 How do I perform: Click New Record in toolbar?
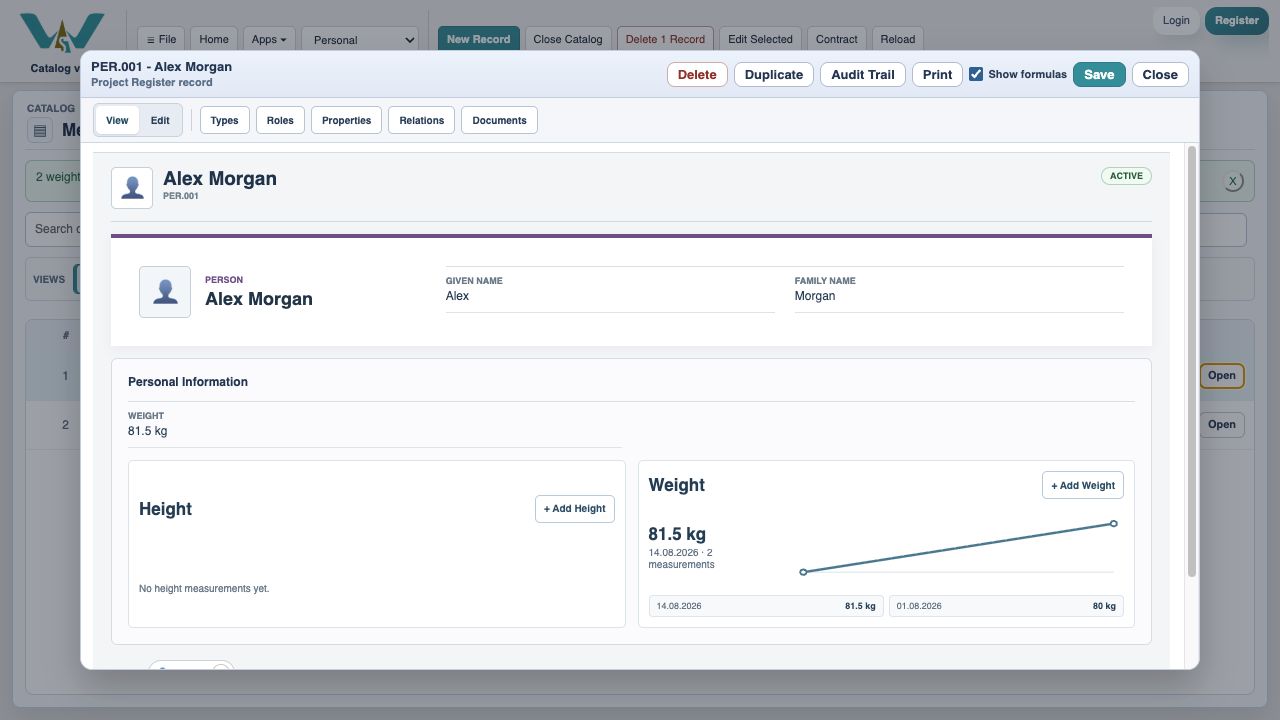[x=478, y=39]
